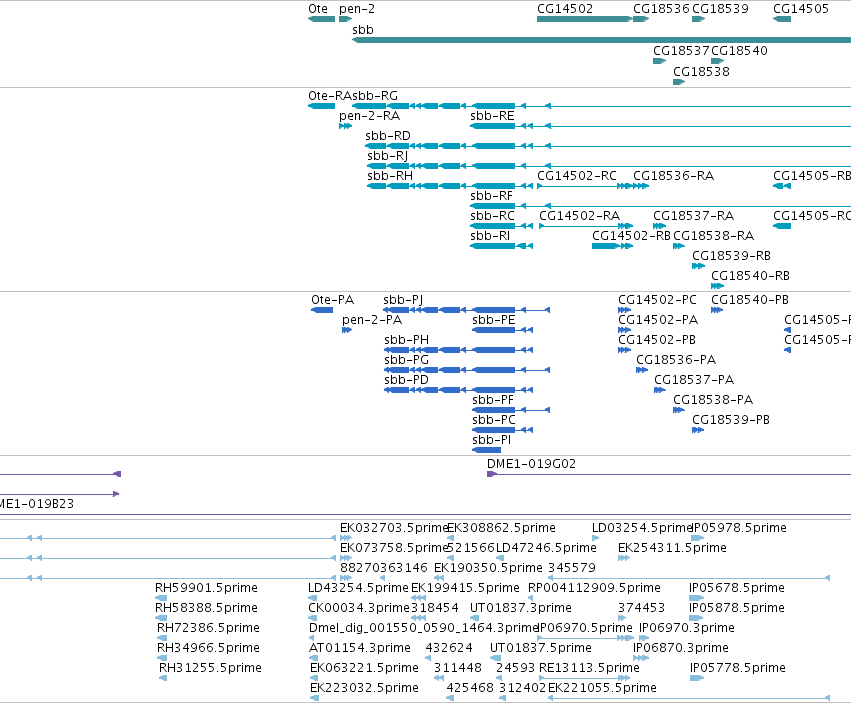Click the RE13113.5prime EST
851x703 pixels.
point(585,678)
